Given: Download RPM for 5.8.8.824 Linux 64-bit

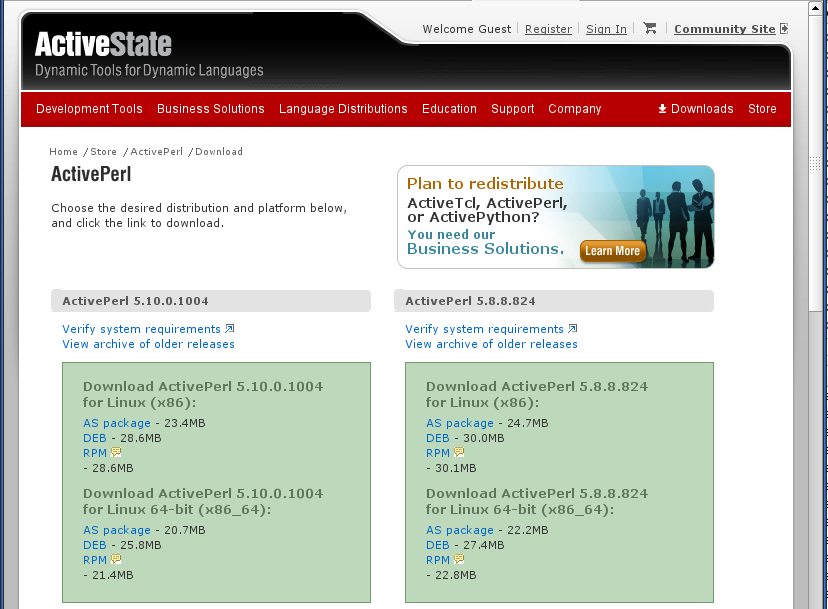Looking at the screenshot, I should point(438,560).
